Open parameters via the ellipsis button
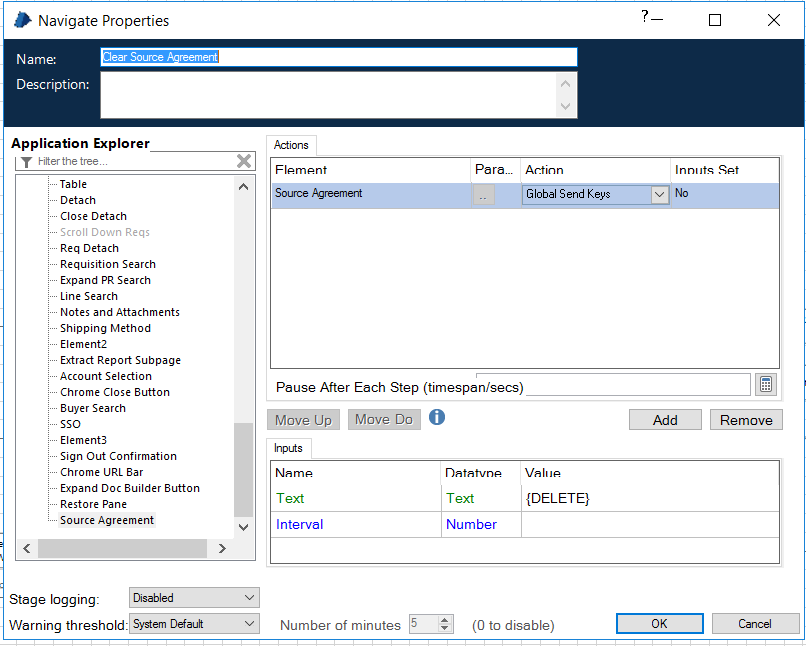 483,194
